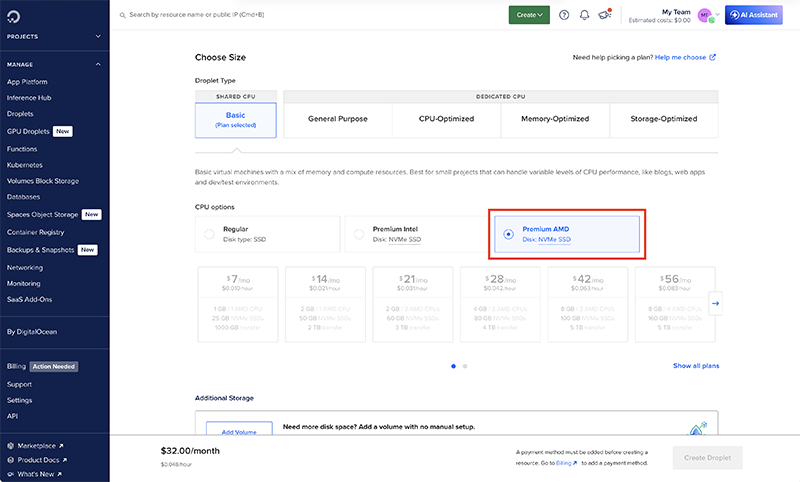The height and width of the screenshot is (482, 800).
Task: Click the next plans arrow icon
Action: [714, 303]
